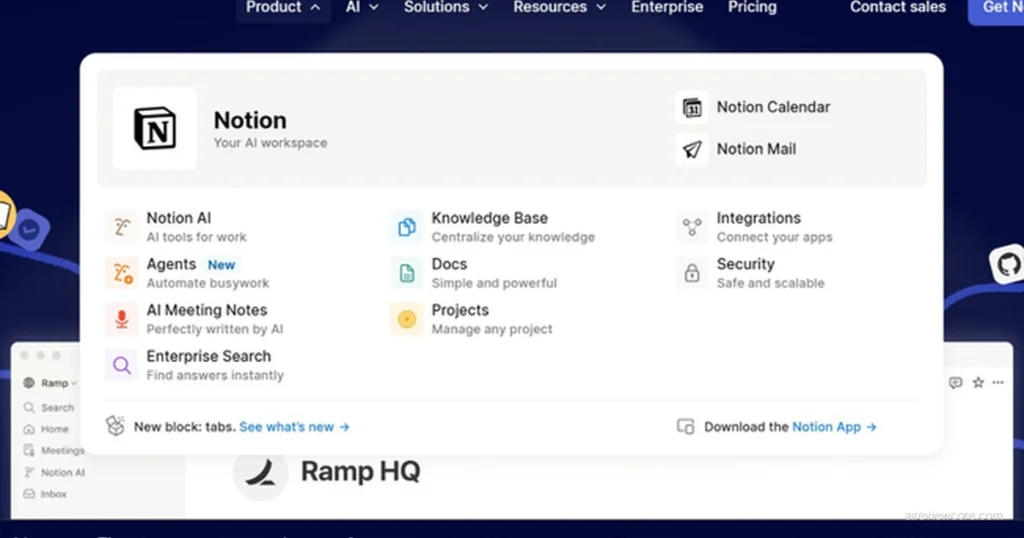Open Notion AI 'AI tools for work'
The height and width of the screenshot is (538, 1024).
coord(197,227)
